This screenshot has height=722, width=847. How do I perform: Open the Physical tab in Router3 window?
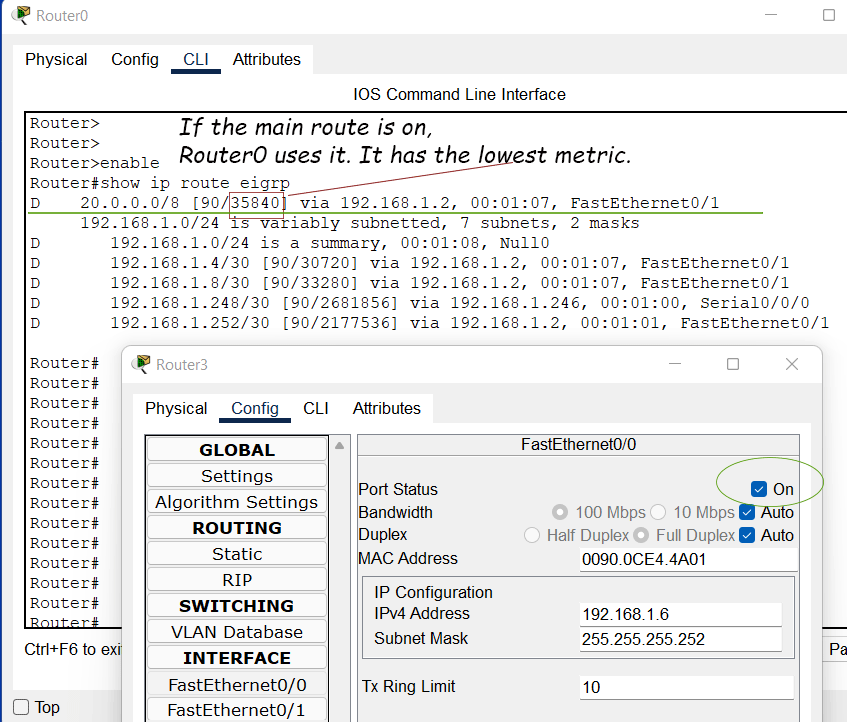(176, 408)
